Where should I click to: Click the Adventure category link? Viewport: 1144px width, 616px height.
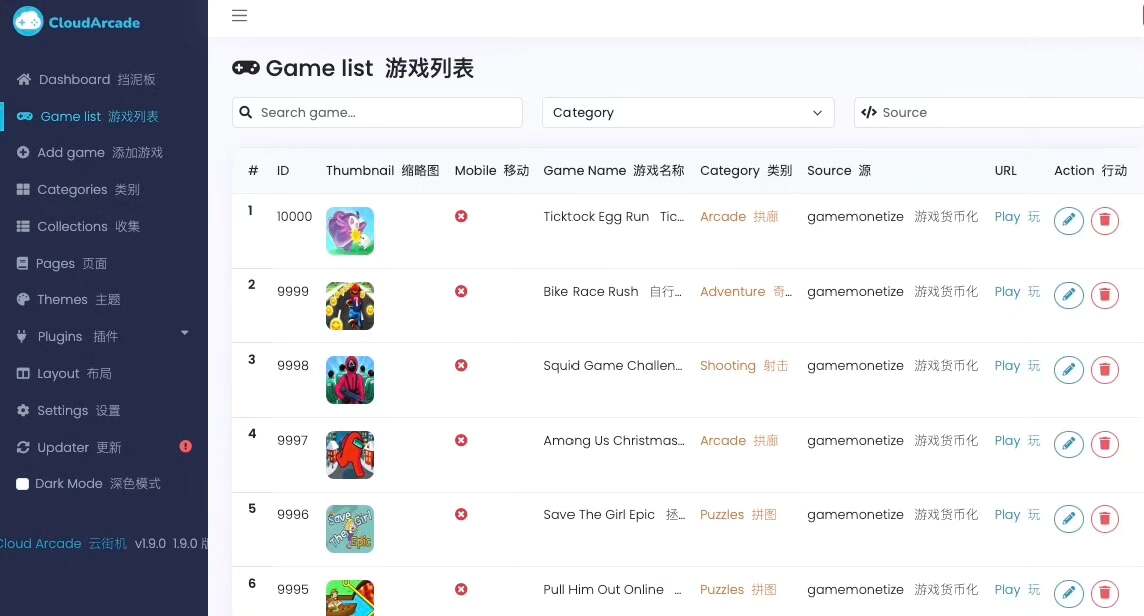746,291
